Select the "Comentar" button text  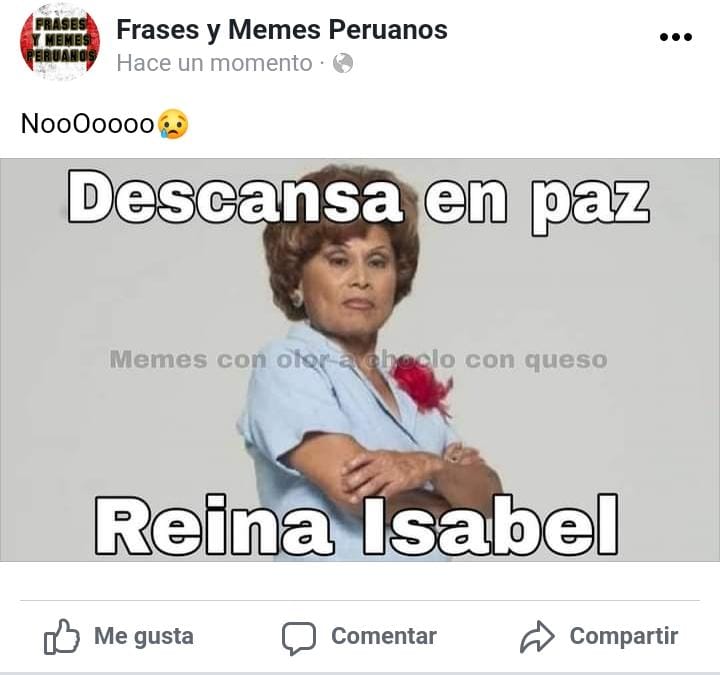click(x=384, y=636)
